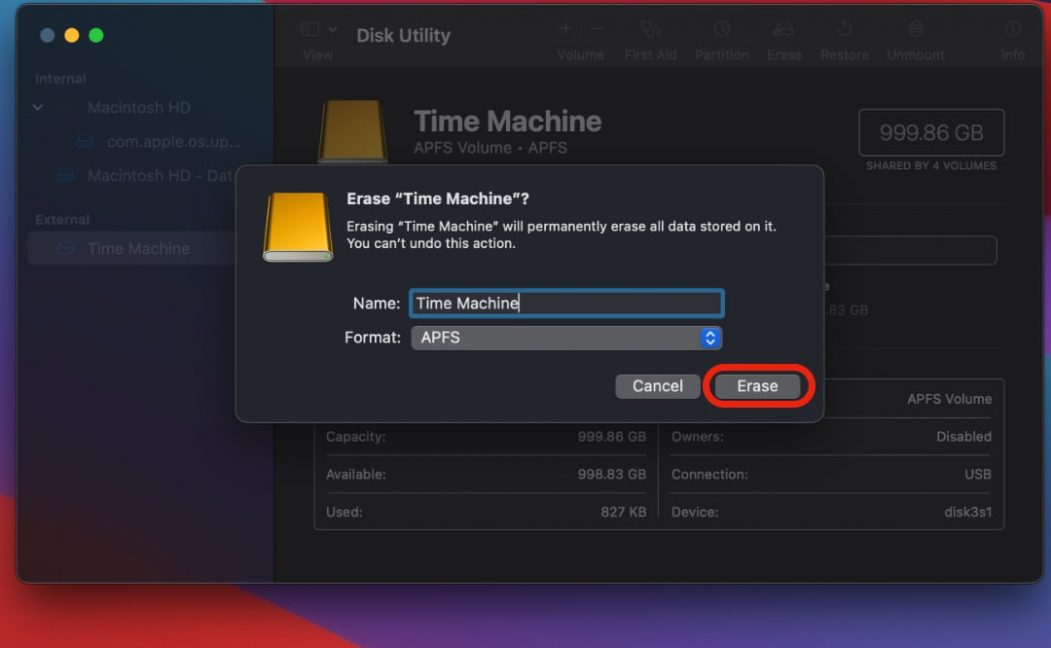The width and height of the screenshot is (1051, 648).
Task: Collapse the Macintosh HD disclosure triangle
Action: tap(38, 107)
